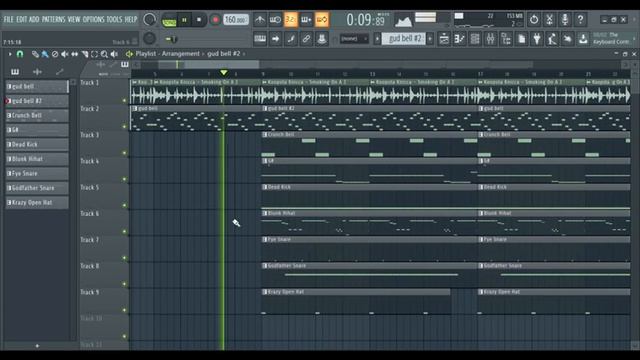This screenshot has height=360, width=640.
Task: Open the gud bell #2 pattern selector
Action: pyautogui.click(x=404, y=39)
